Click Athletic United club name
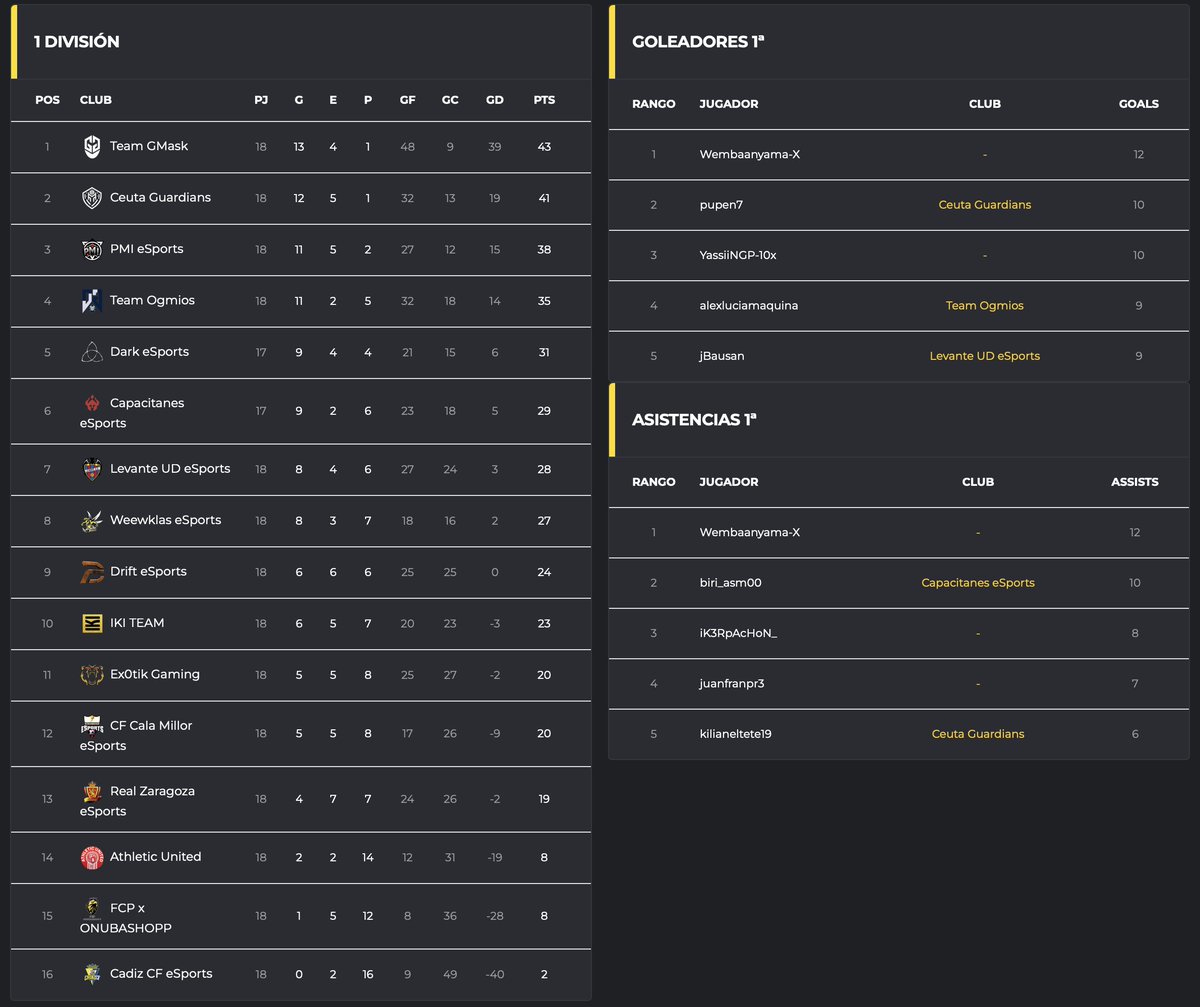 click(155, 857)
